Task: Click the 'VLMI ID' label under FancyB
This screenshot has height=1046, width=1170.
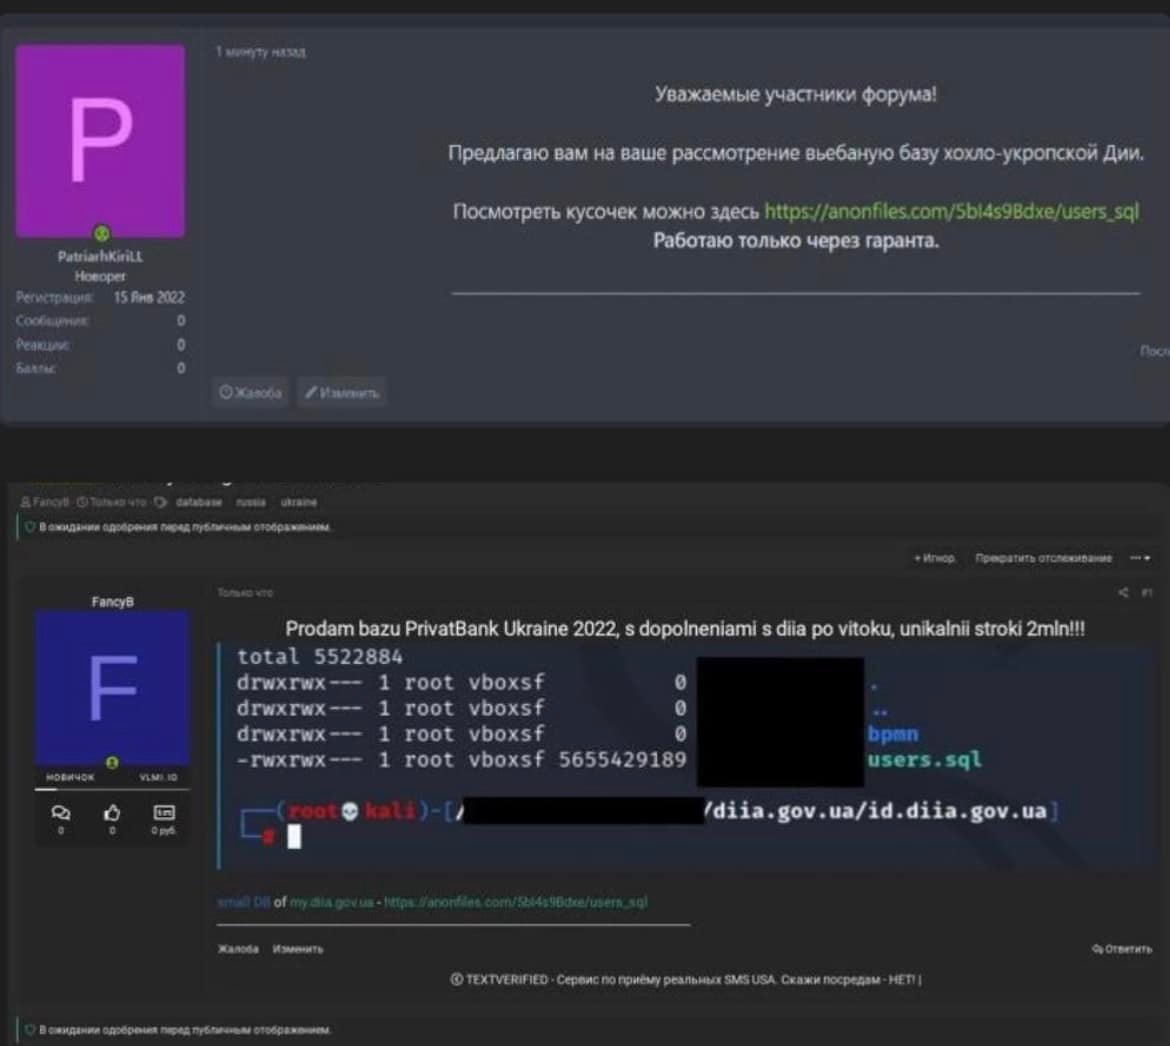Action: point(158,777)
